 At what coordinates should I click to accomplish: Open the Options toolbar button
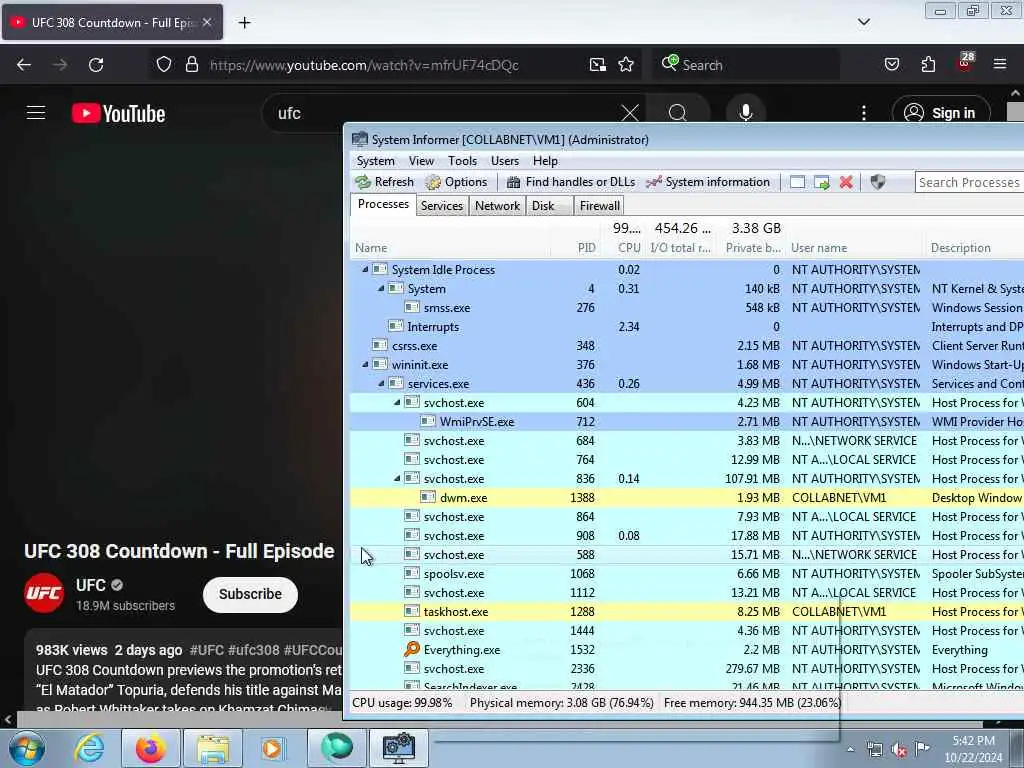(x=456, y=182)
